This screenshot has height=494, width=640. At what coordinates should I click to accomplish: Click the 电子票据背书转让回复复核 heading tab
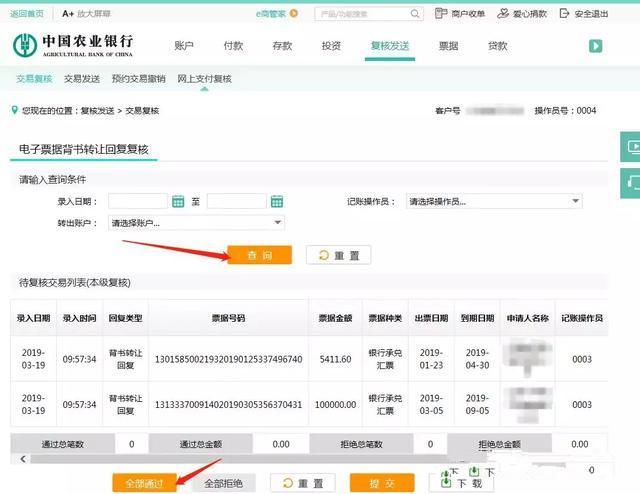(84, 149)
